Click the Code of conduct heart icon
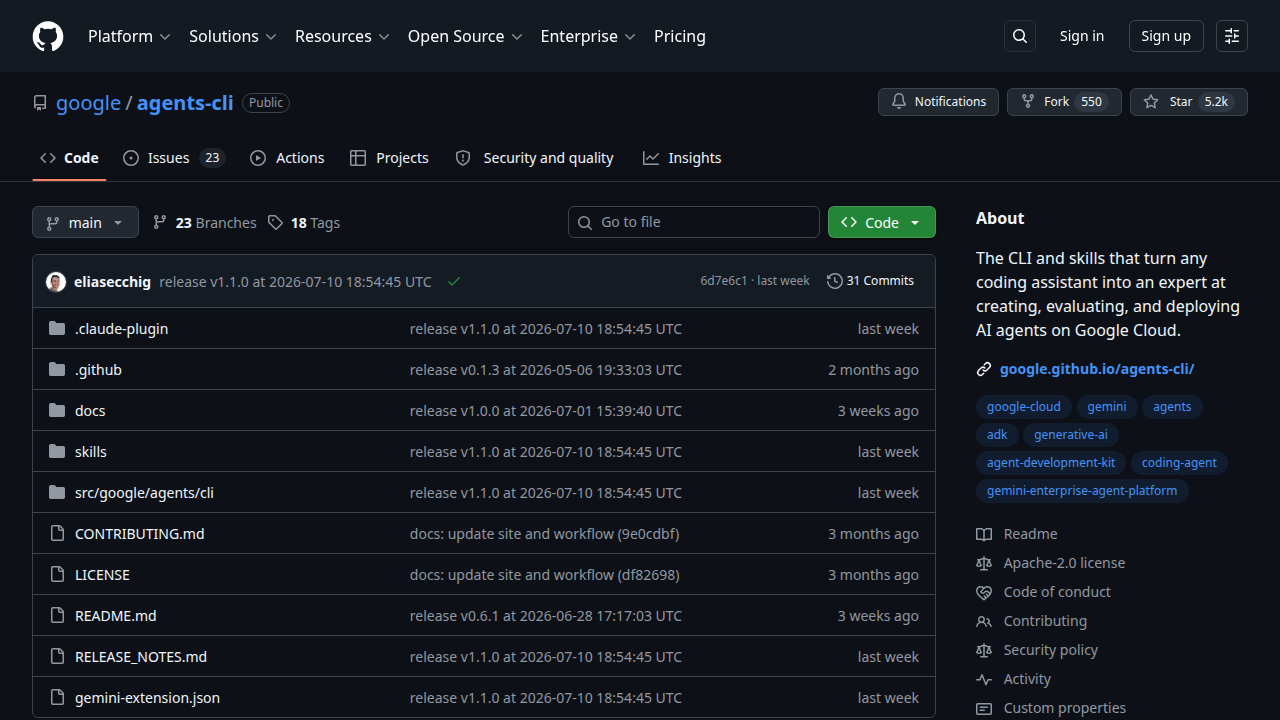 (x=984, y=593)
